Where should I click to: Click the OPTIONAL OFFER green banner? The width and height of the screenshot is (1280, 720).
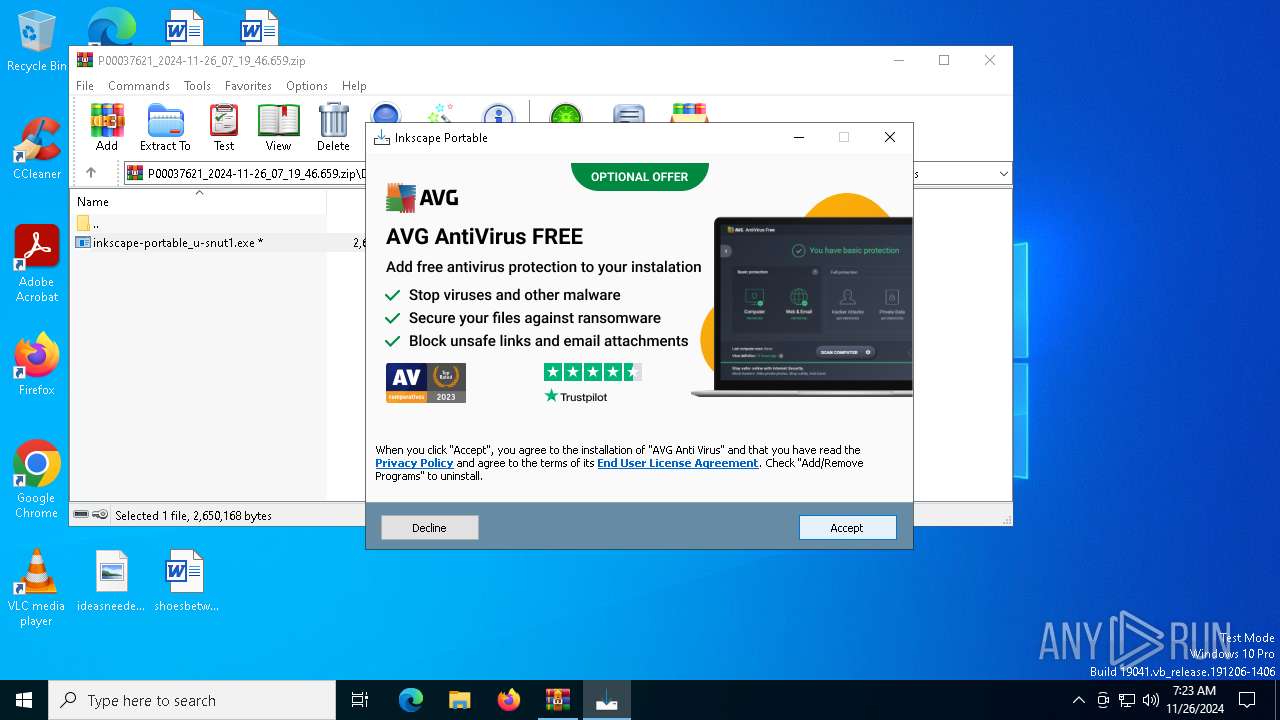[640, 176]
